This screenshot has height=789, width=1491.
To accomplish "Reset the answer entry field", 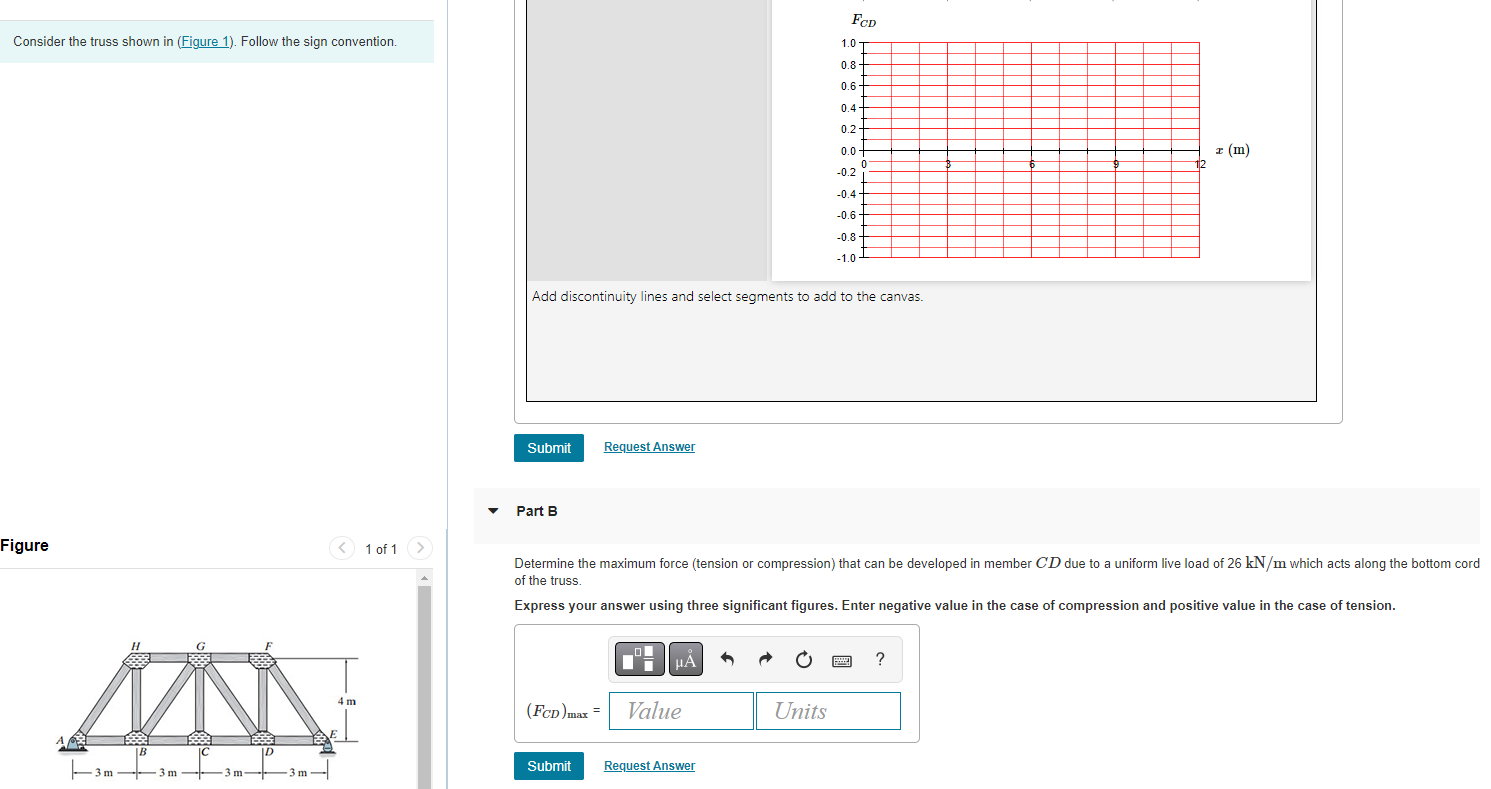I will pos(803,658).
